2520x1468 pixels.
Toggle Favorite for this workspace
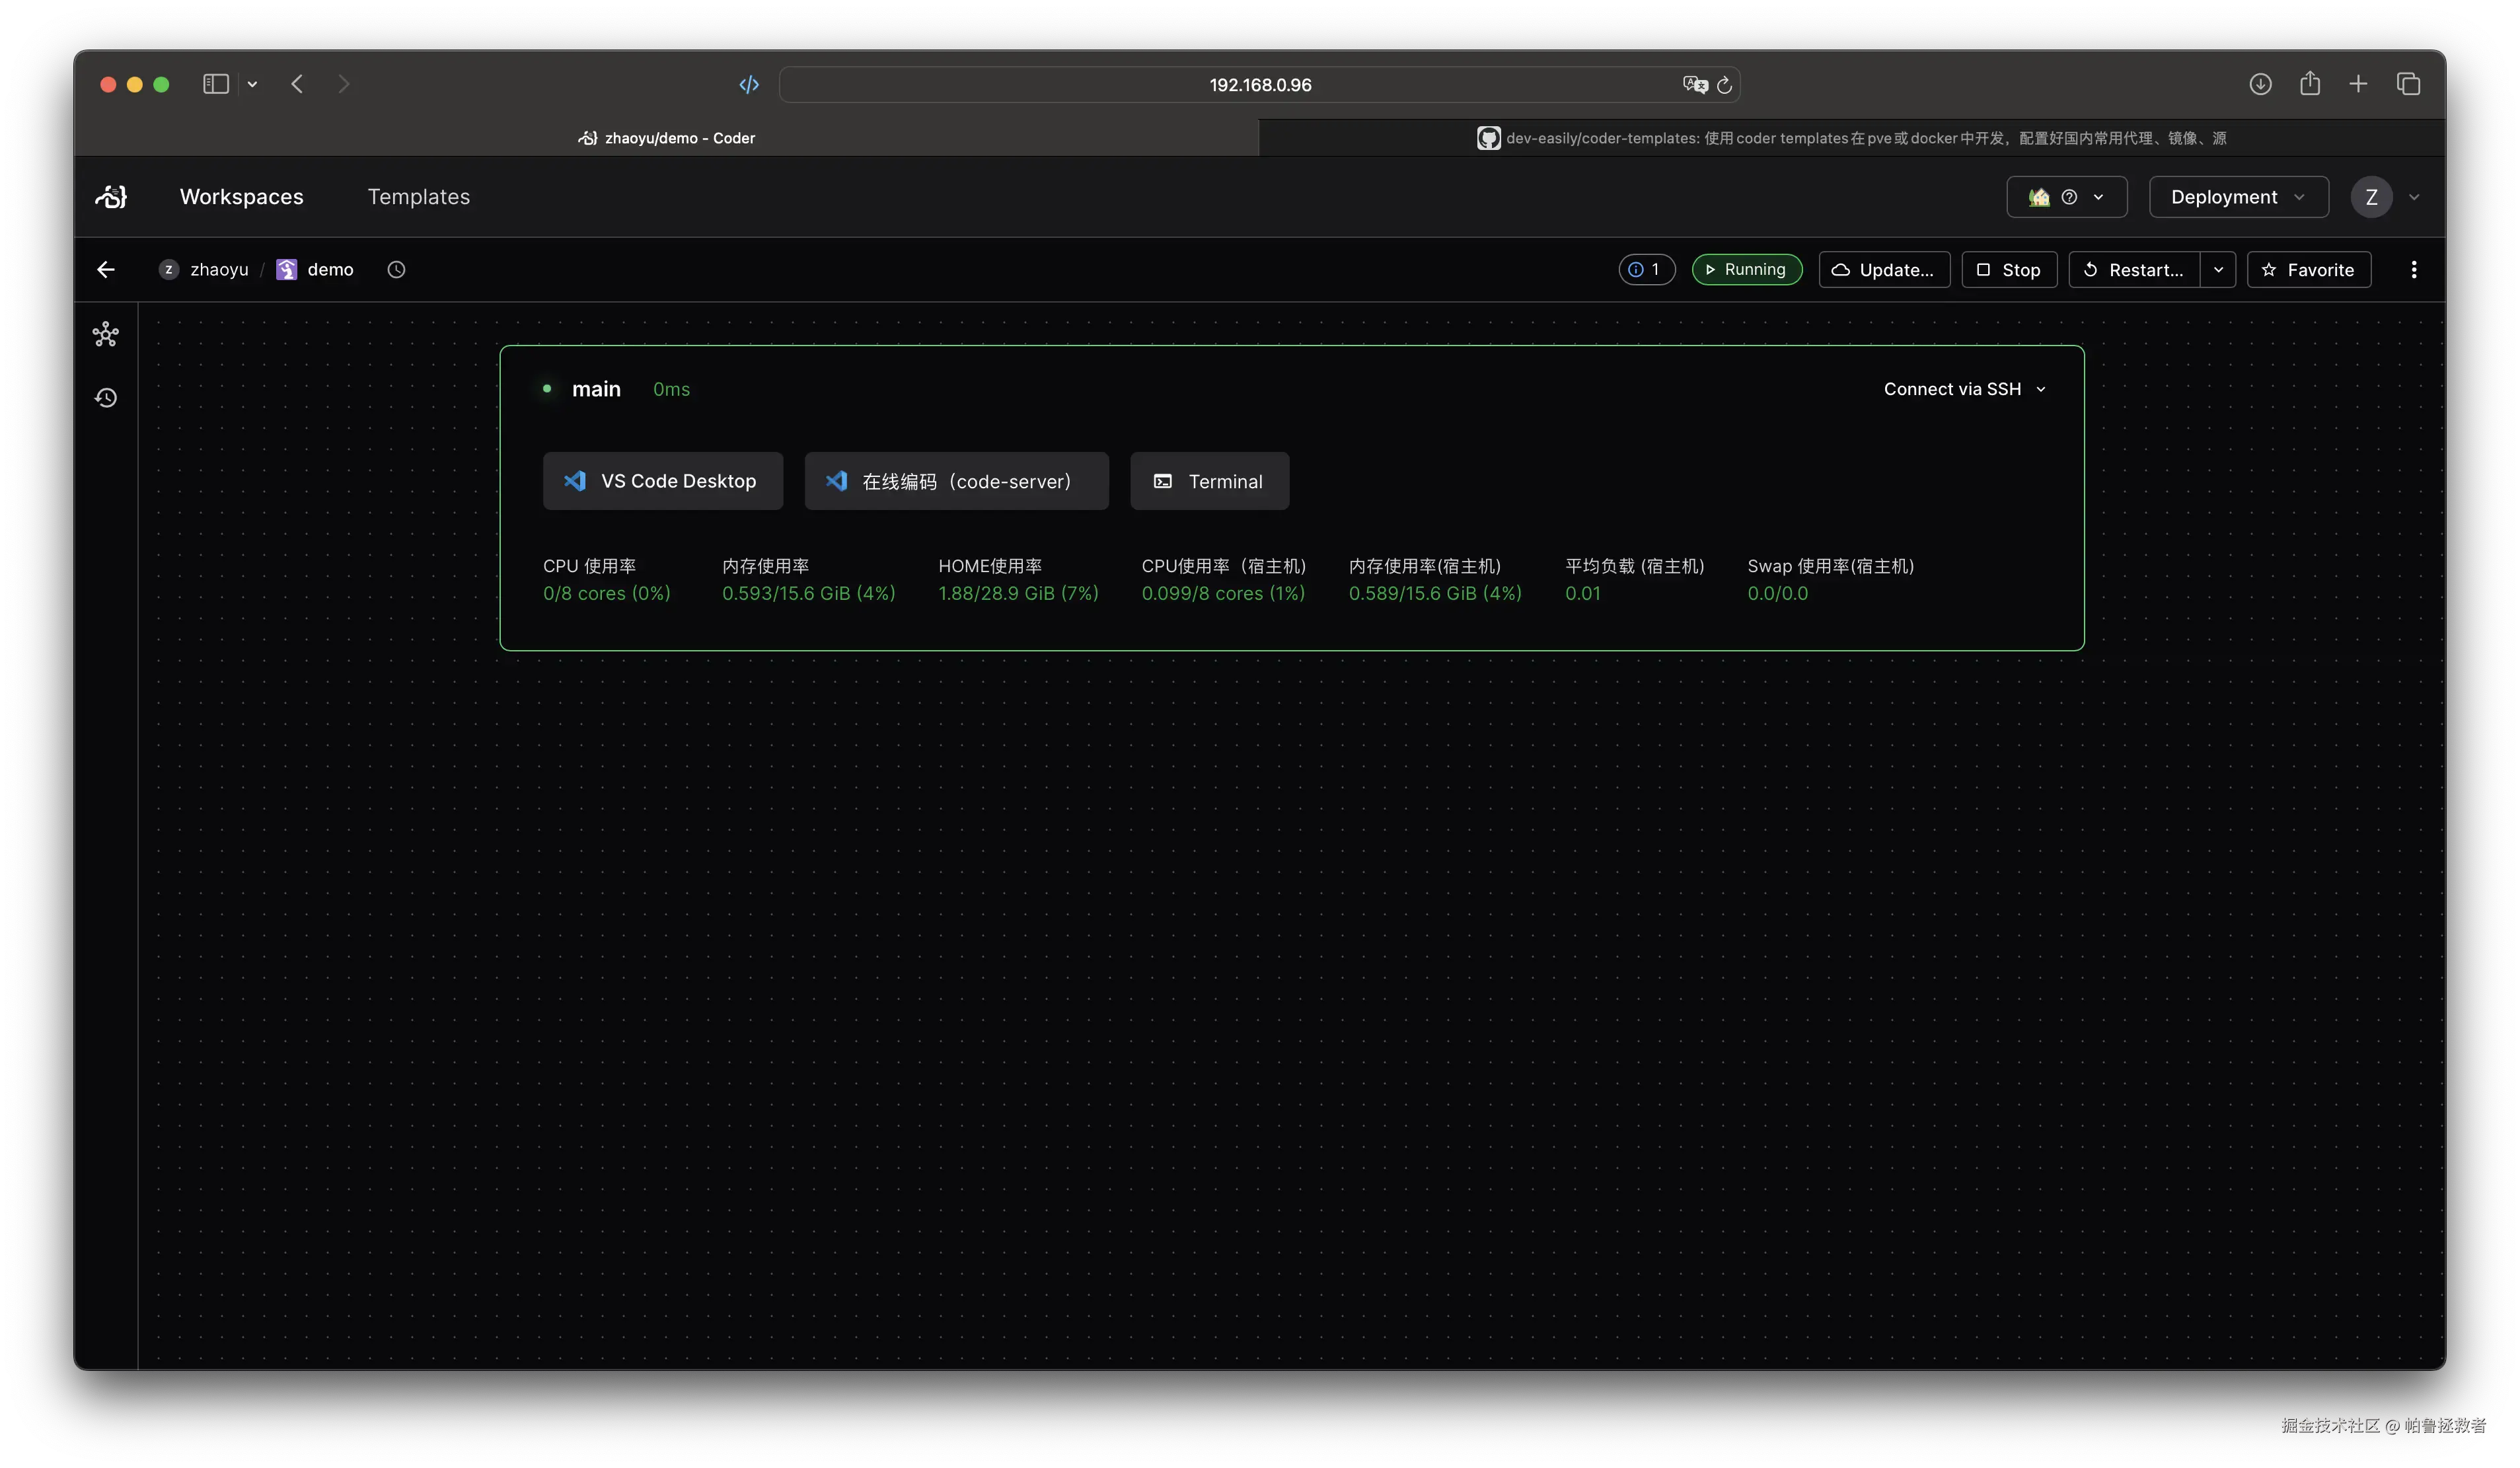(x=2308, y=270)
